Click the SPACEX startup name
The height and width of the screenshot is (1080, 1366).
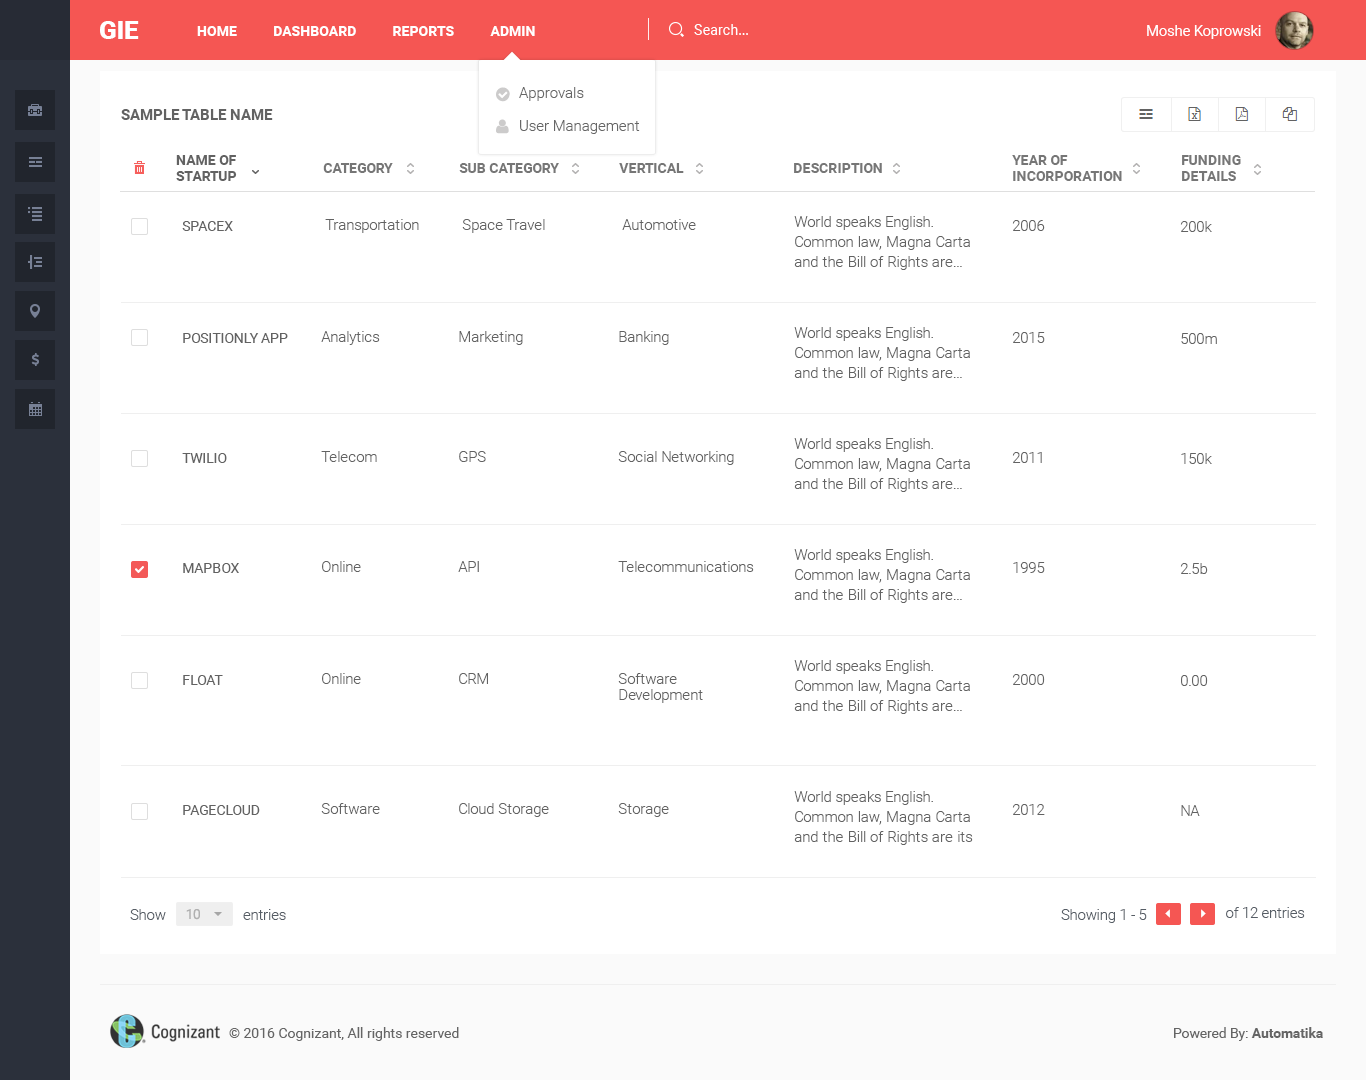[x=207, y=226]
